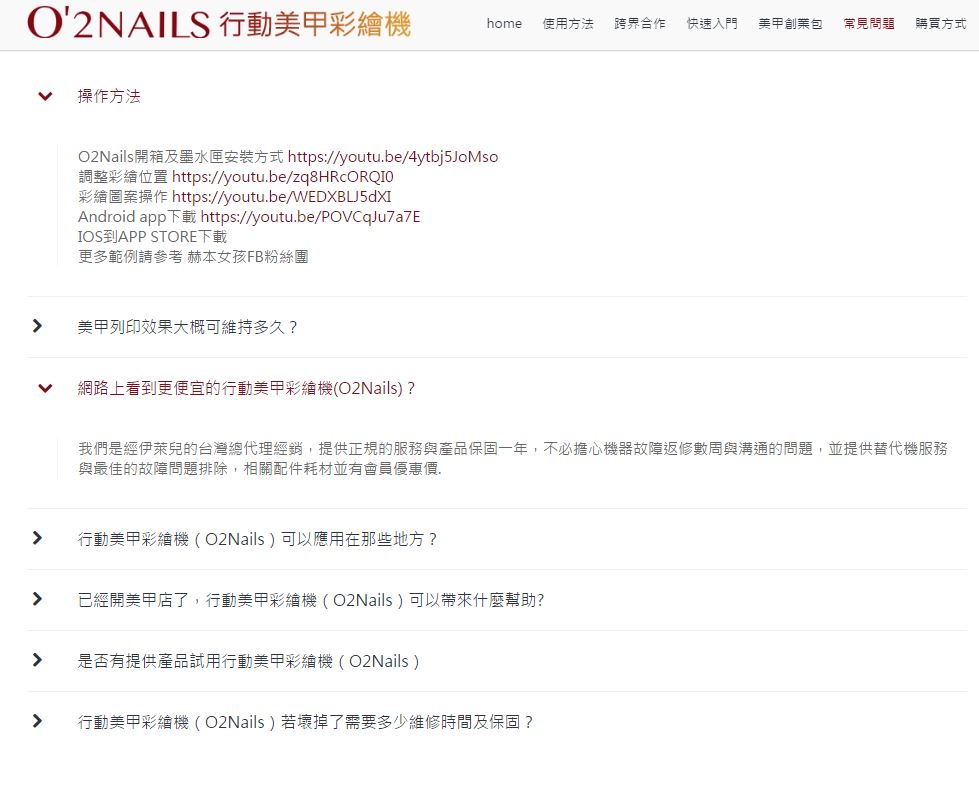Expand the 若壞掉了需要多少維修時間 chevron

click(x=37, y=721)
